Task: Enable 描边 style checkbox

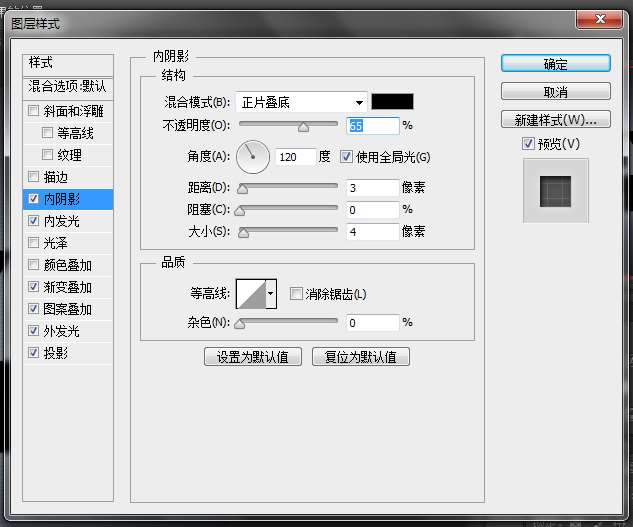Action: 34,176
